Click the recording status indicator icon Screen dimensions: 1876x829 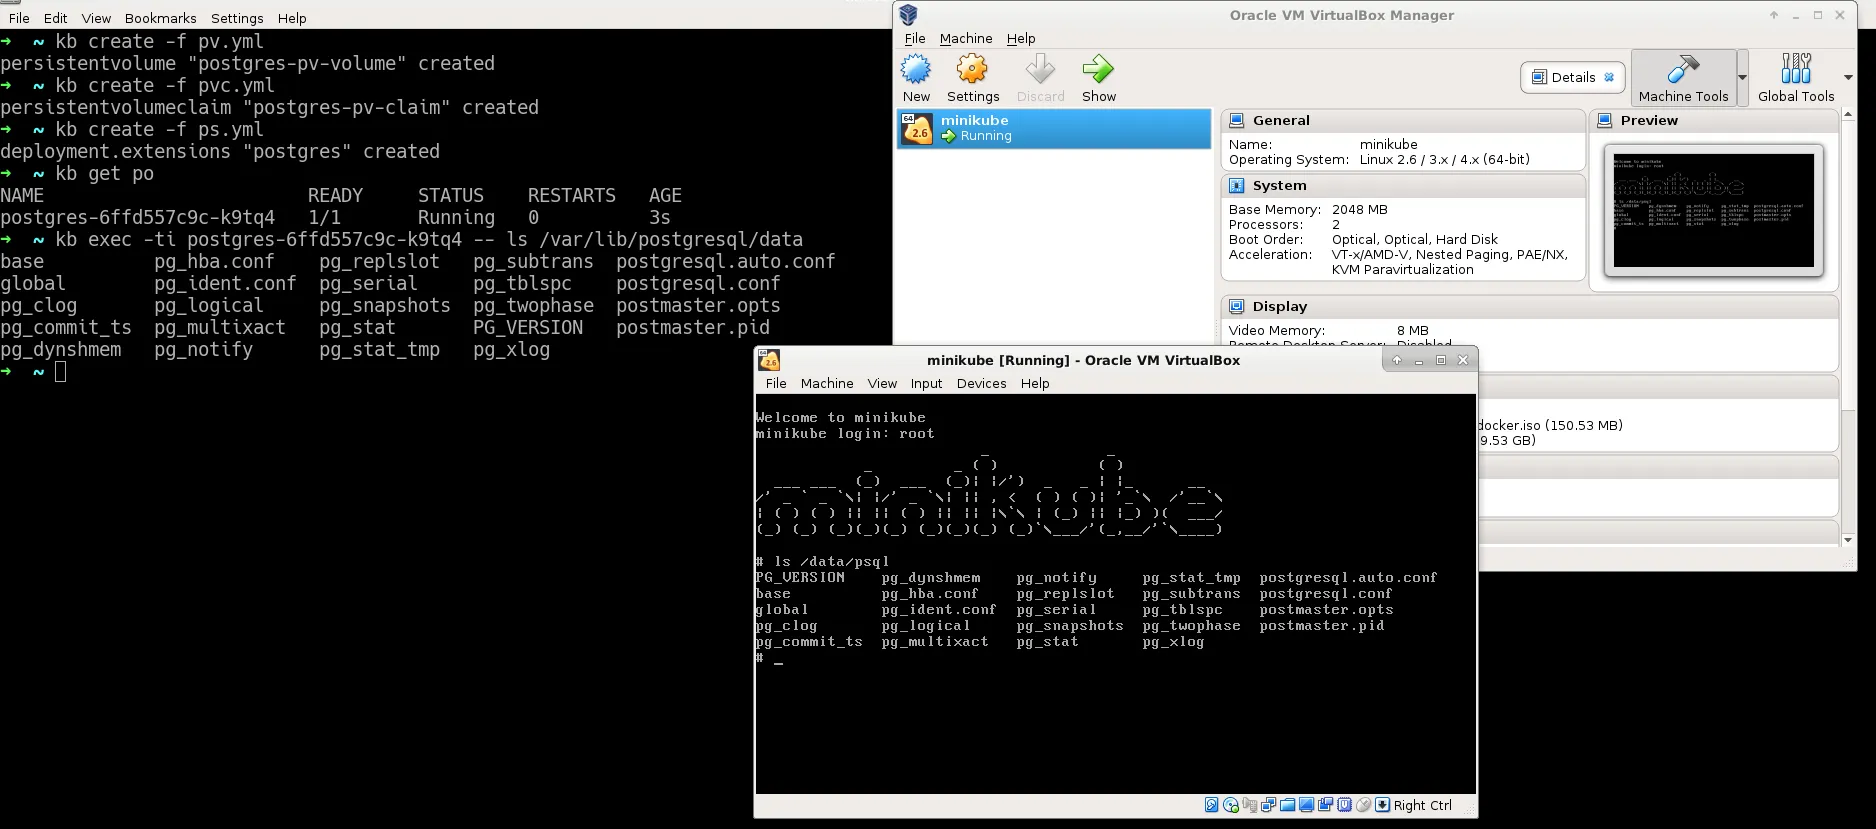click(1326, 806)
